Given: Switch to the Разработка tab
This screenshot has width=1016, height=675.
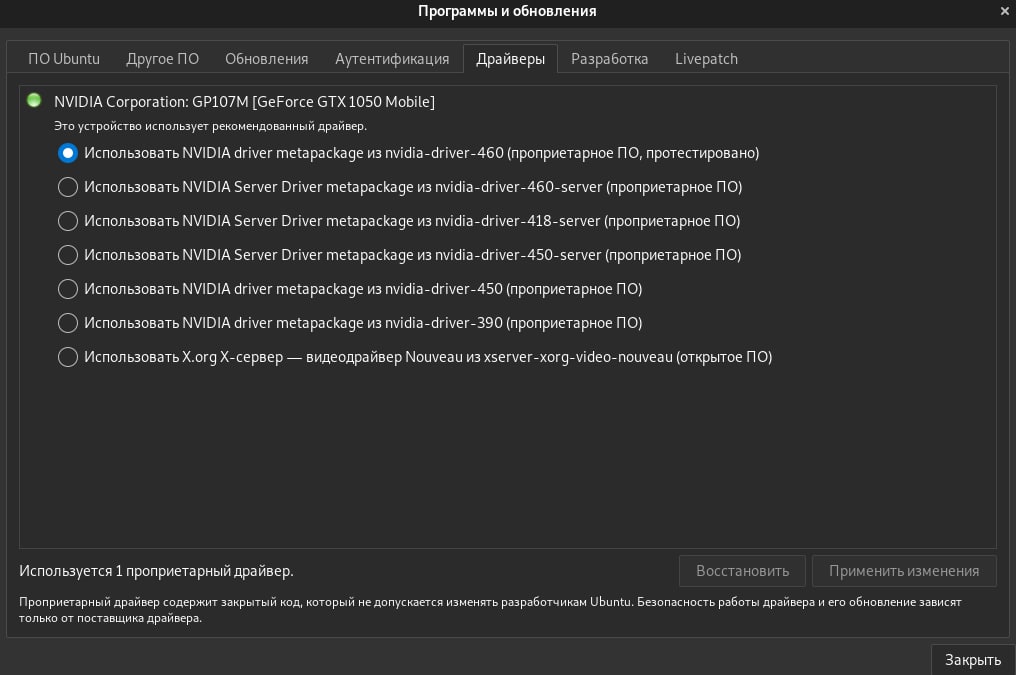Looking at the screenshot, I should (x=610, y=59).
